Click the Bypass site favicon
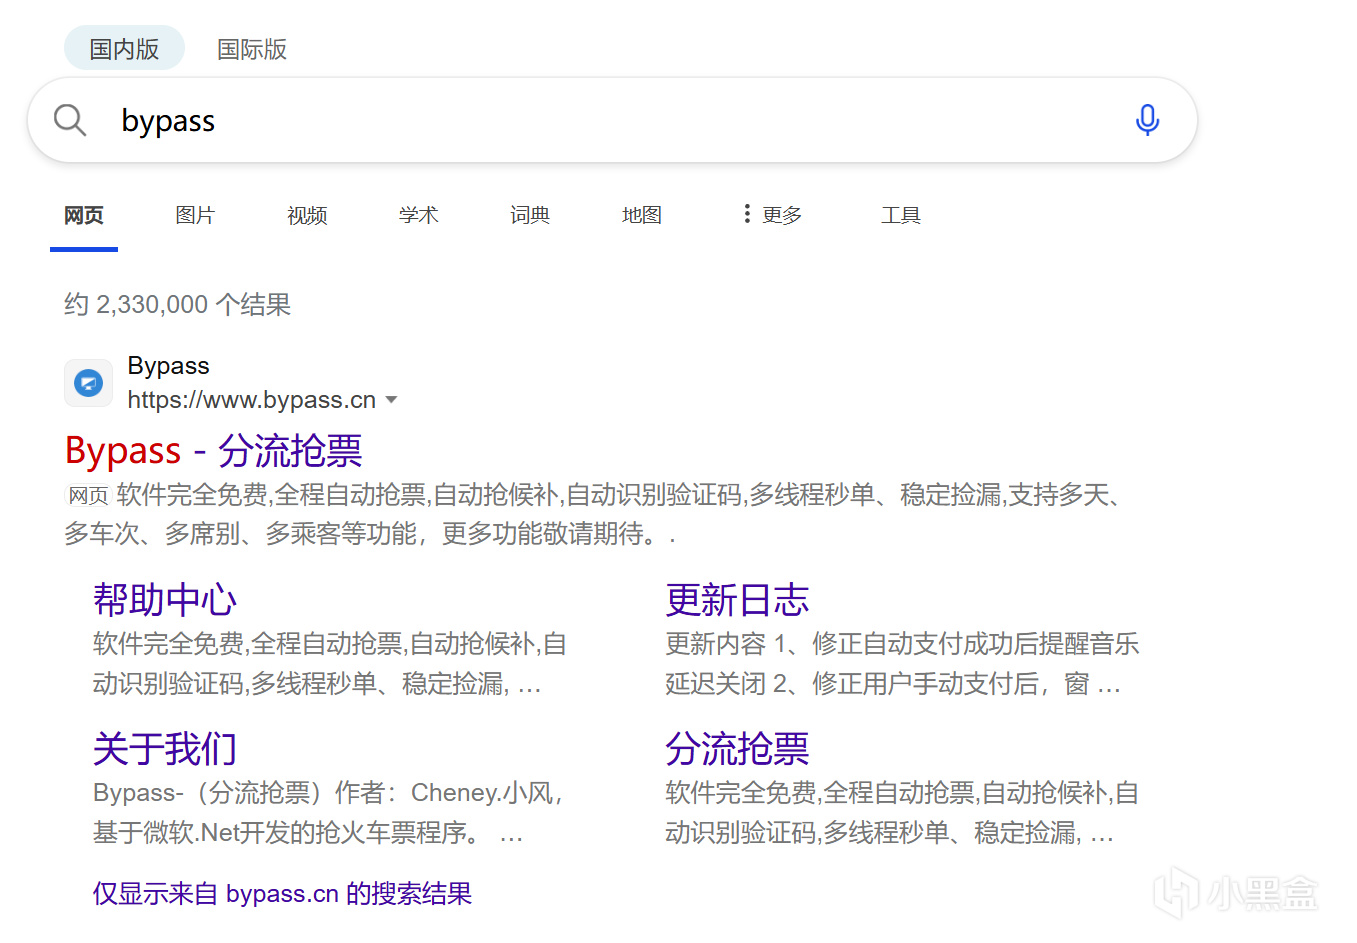Viewport: 1357px width, 943px height. tap(89, 383)
